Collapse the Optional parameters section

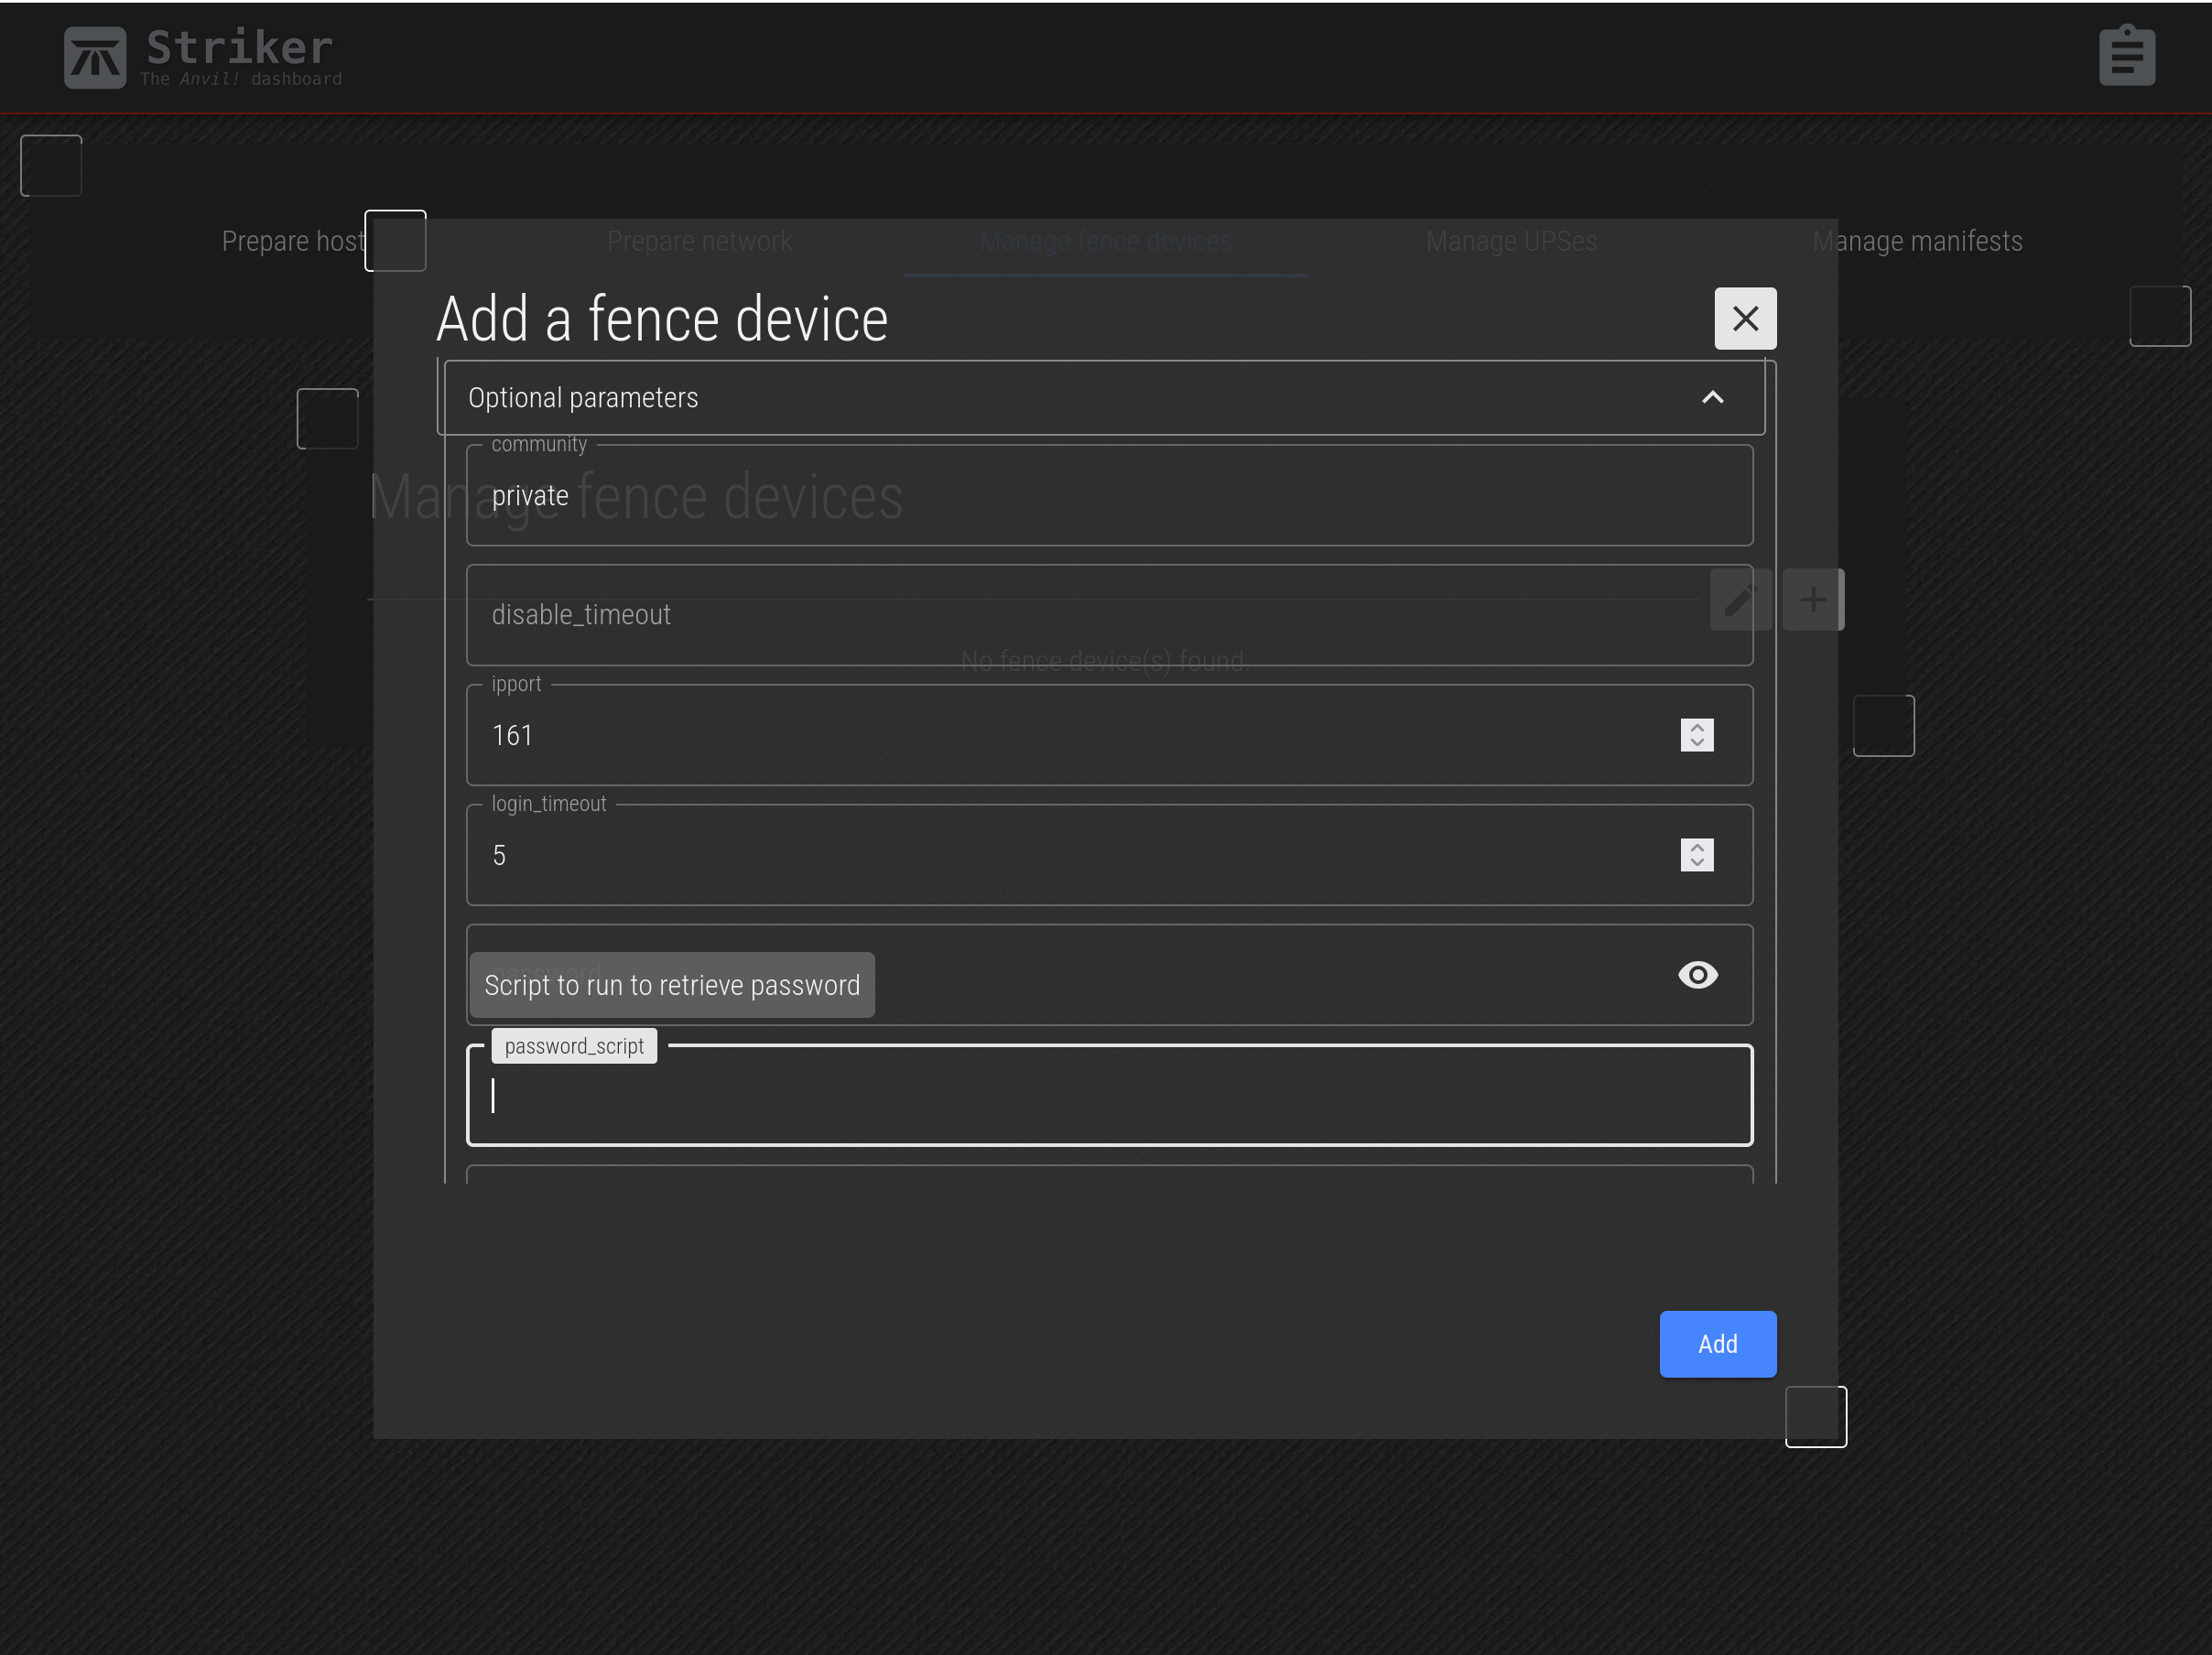[x=1712, y=397]
